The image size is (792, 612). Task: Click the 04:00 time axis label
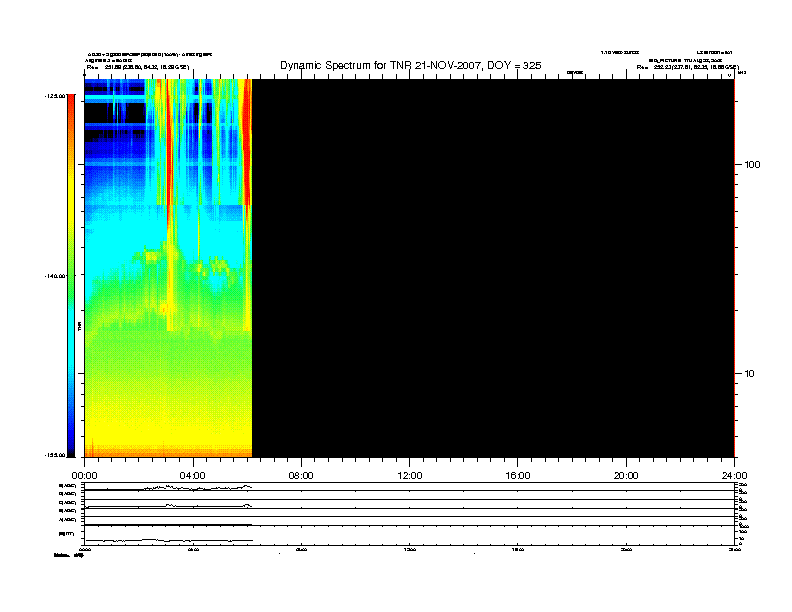(193, 476)
